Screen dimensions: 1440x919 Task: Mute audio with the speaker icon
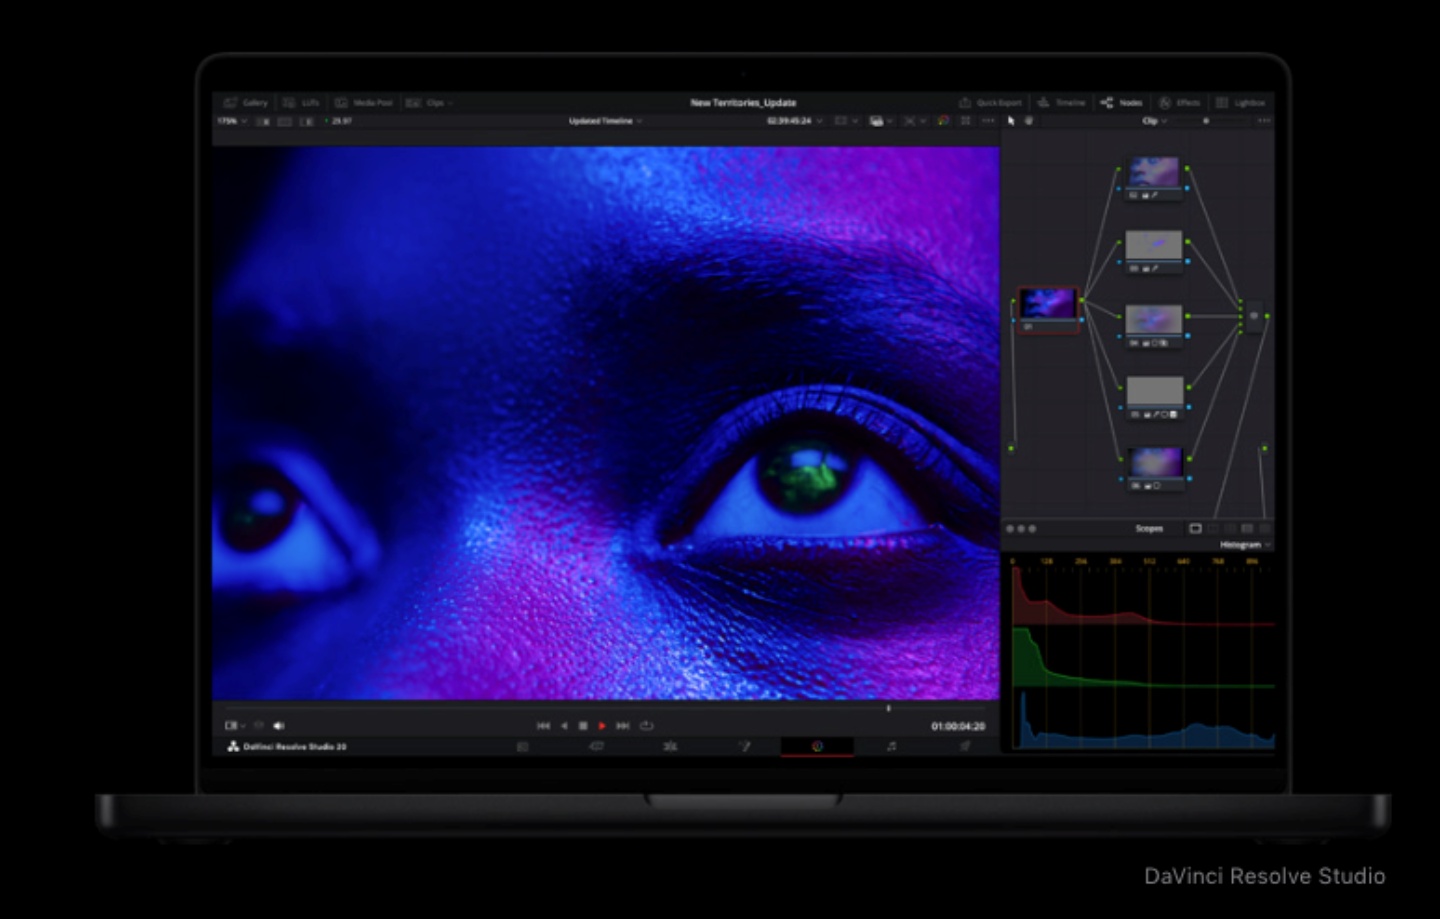279,726
